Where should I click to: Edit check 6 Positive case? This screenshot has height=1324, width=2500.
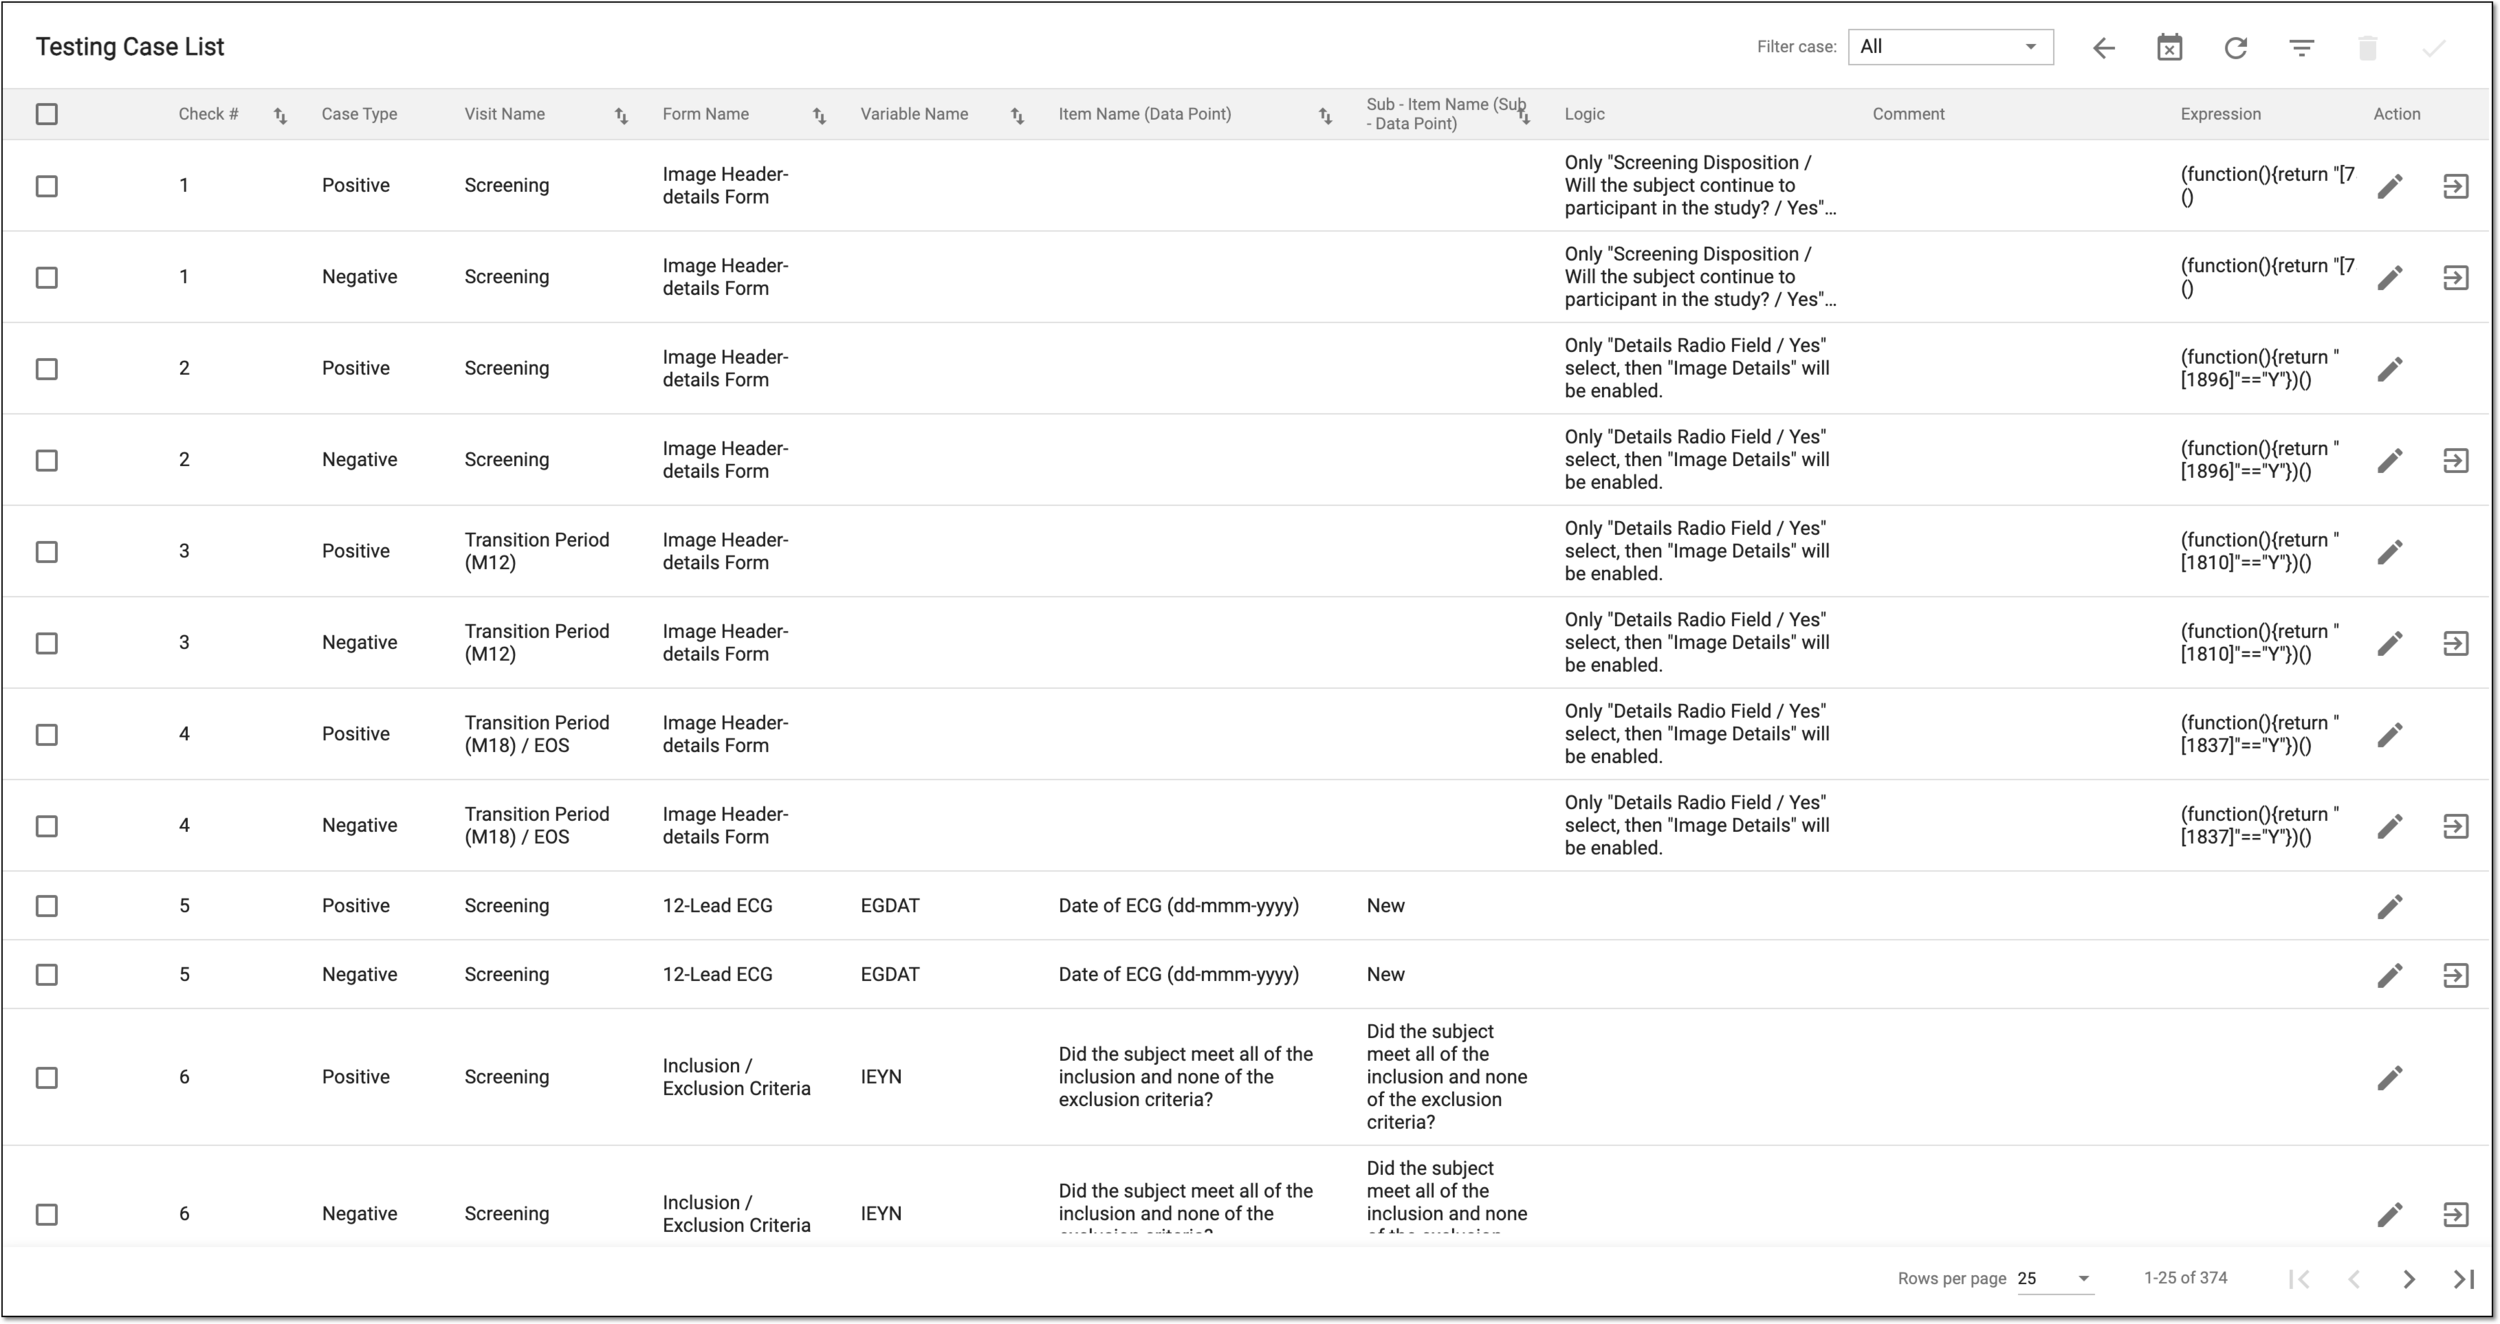tap(2390, 1078)
